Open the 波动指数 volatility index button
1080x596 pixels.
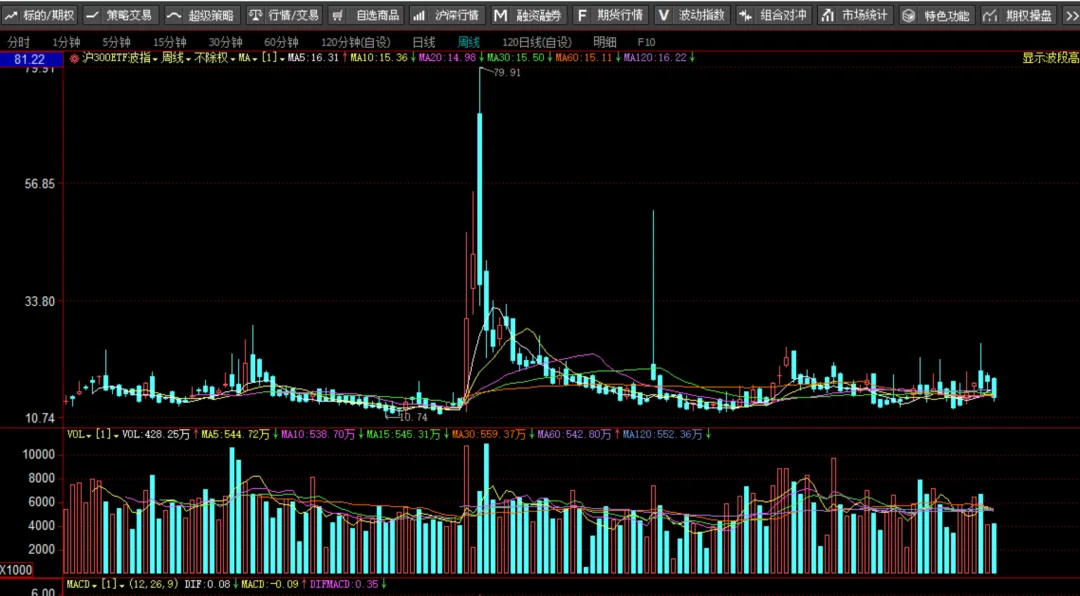(692, 15)
